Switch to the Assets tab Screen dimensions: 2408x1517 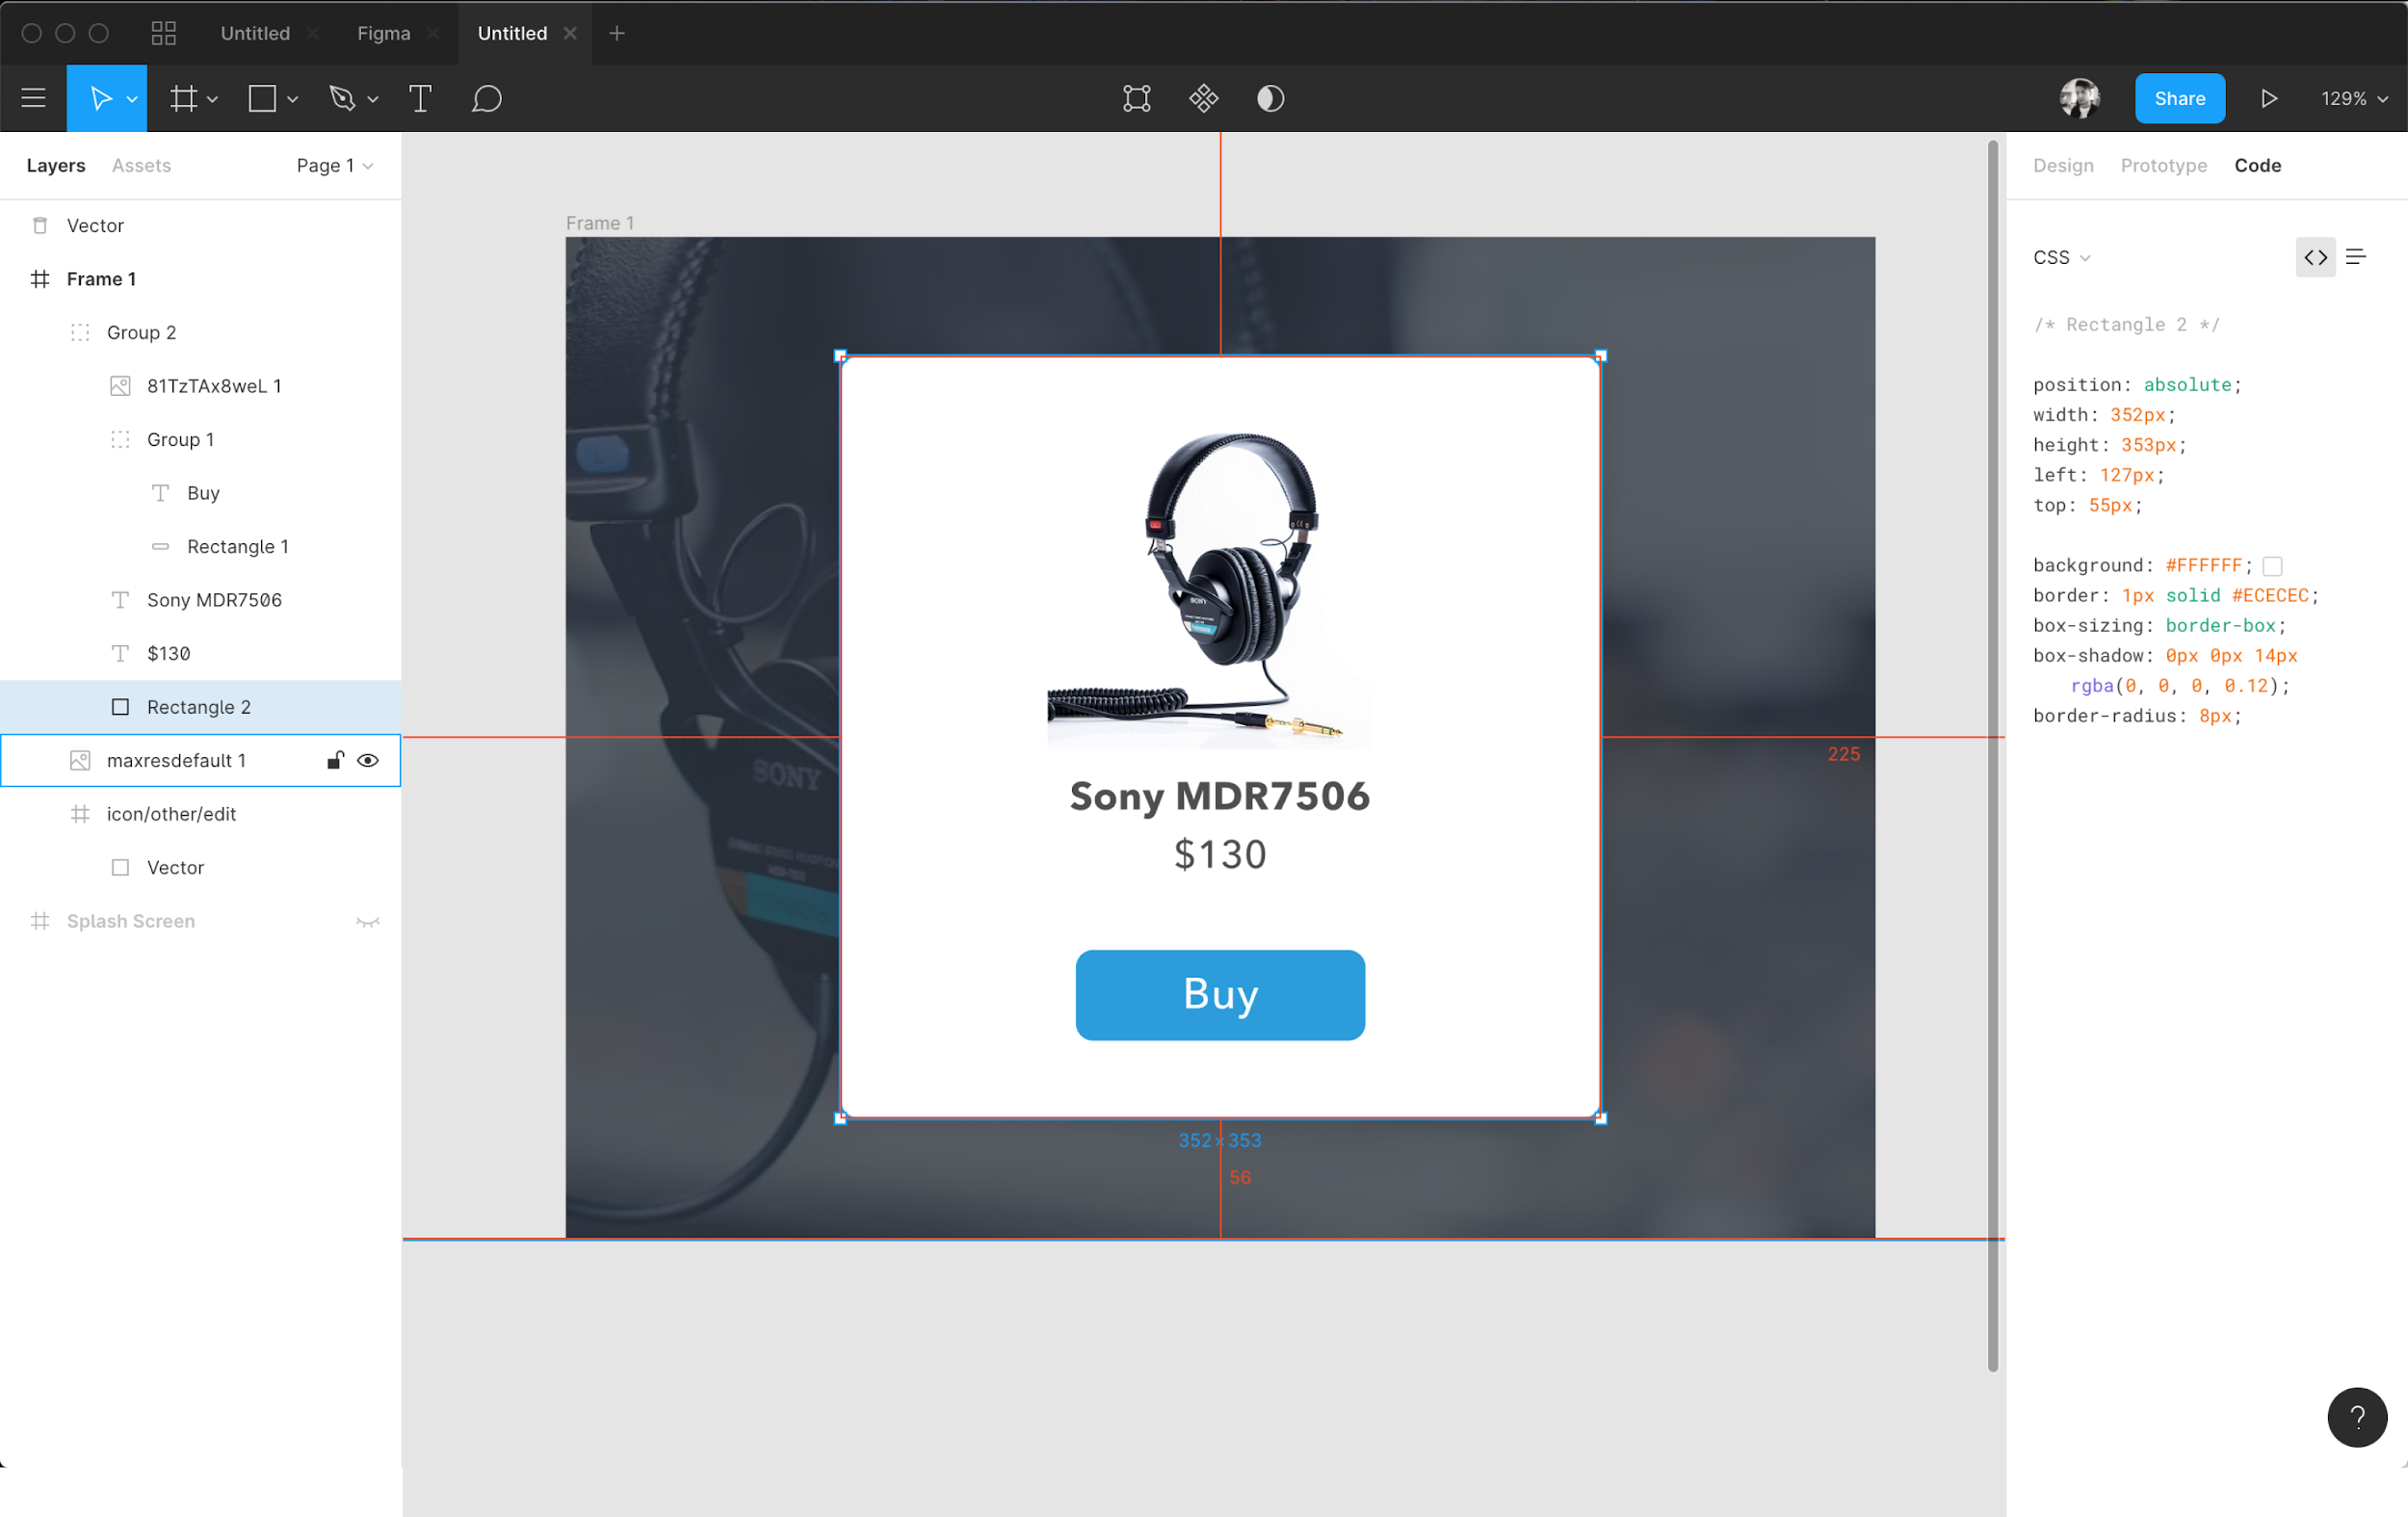pyautogui.click(x=141, y=166)
